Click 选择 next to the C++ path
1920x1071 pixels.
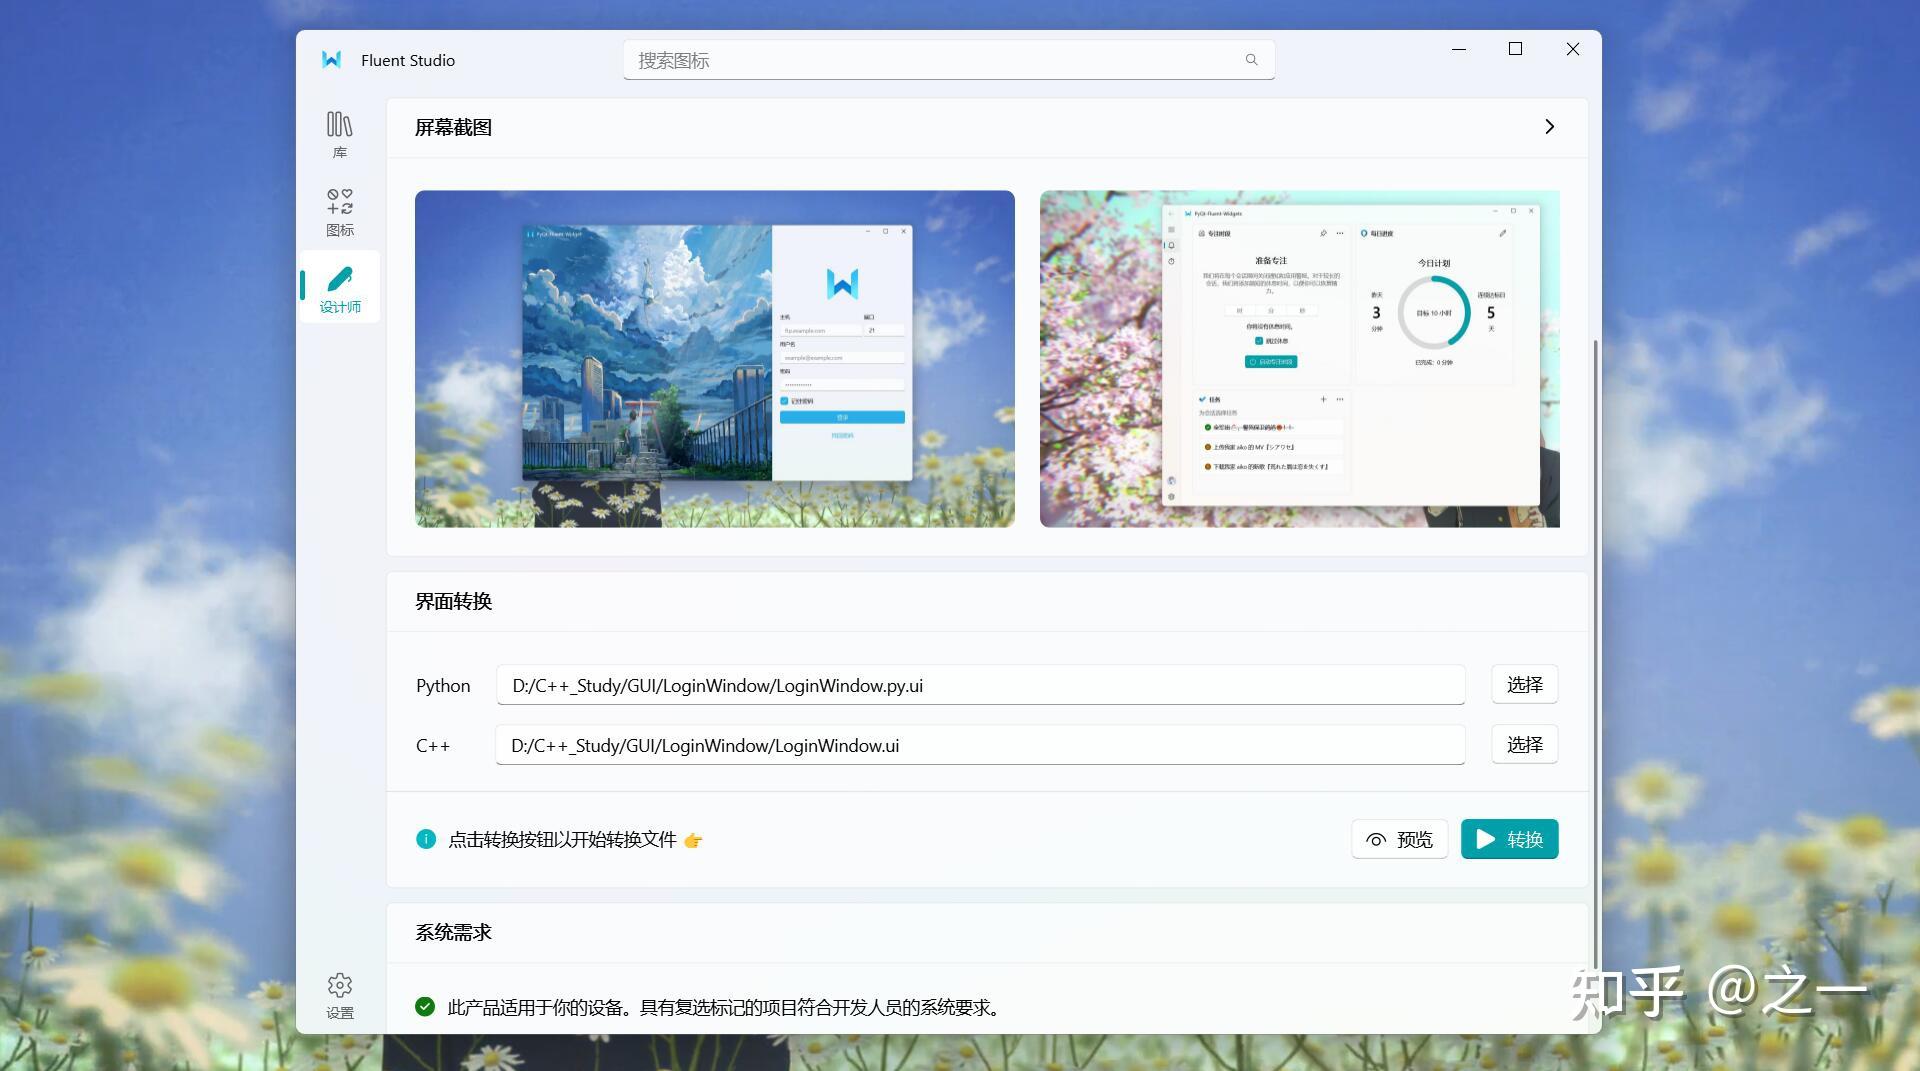click(1524, 744)
